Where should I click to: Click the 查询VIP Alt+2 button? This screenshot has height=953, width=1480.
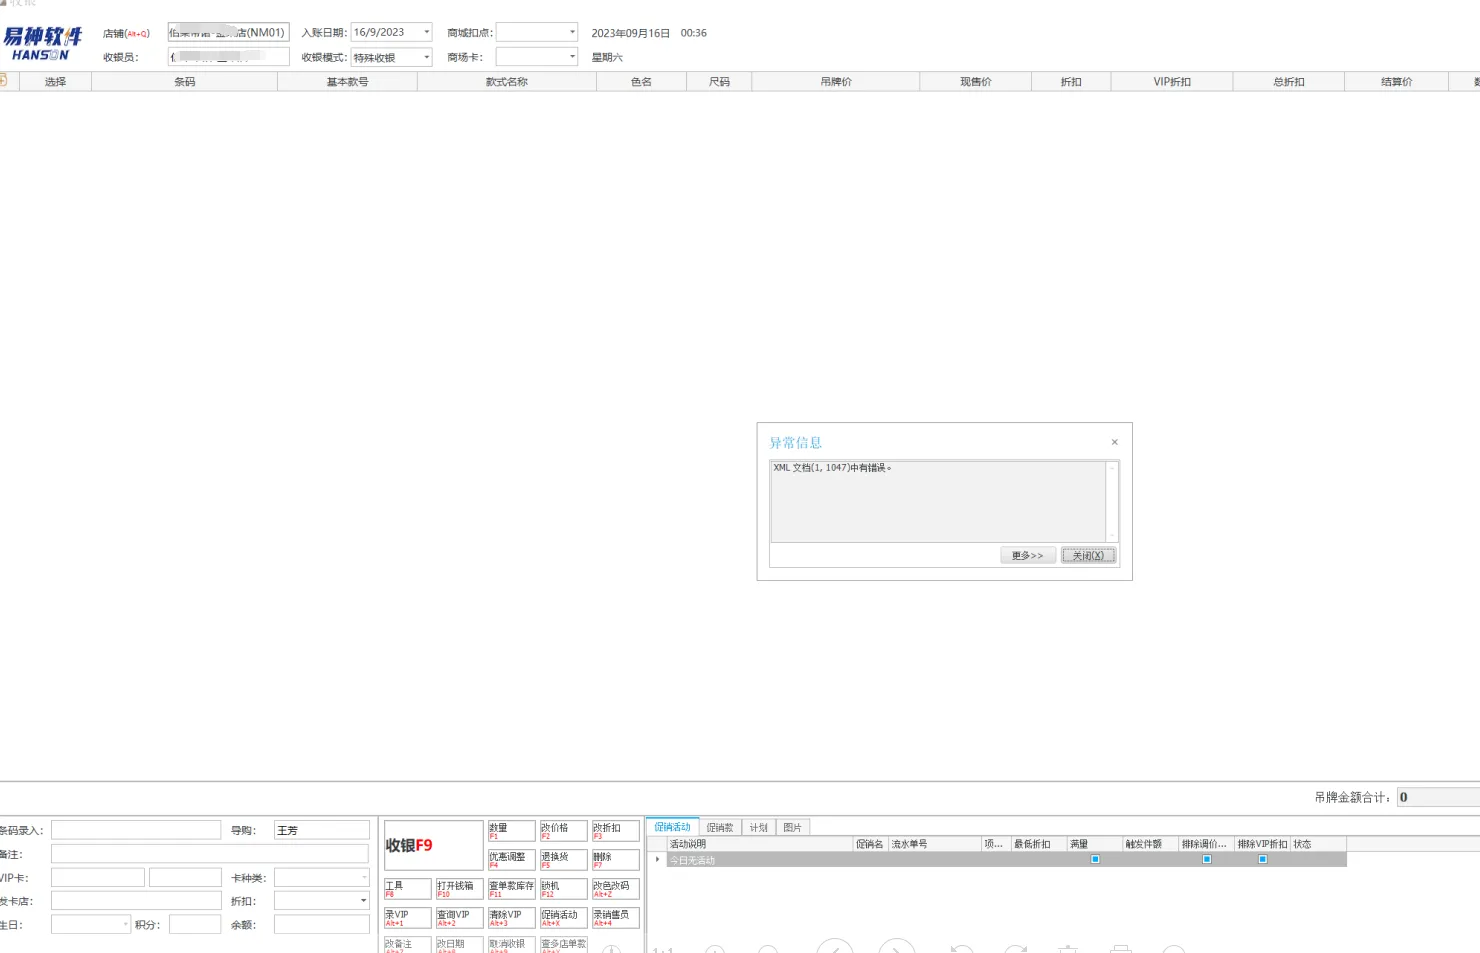pos(459,917)
